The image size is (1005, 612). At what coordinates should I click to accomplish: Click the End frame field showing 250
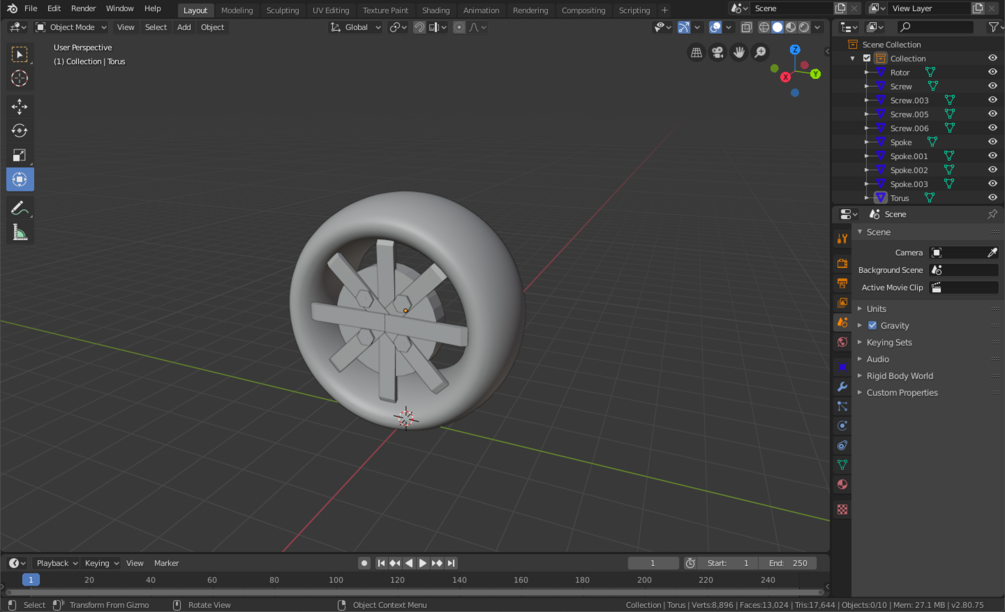[789, 563]
